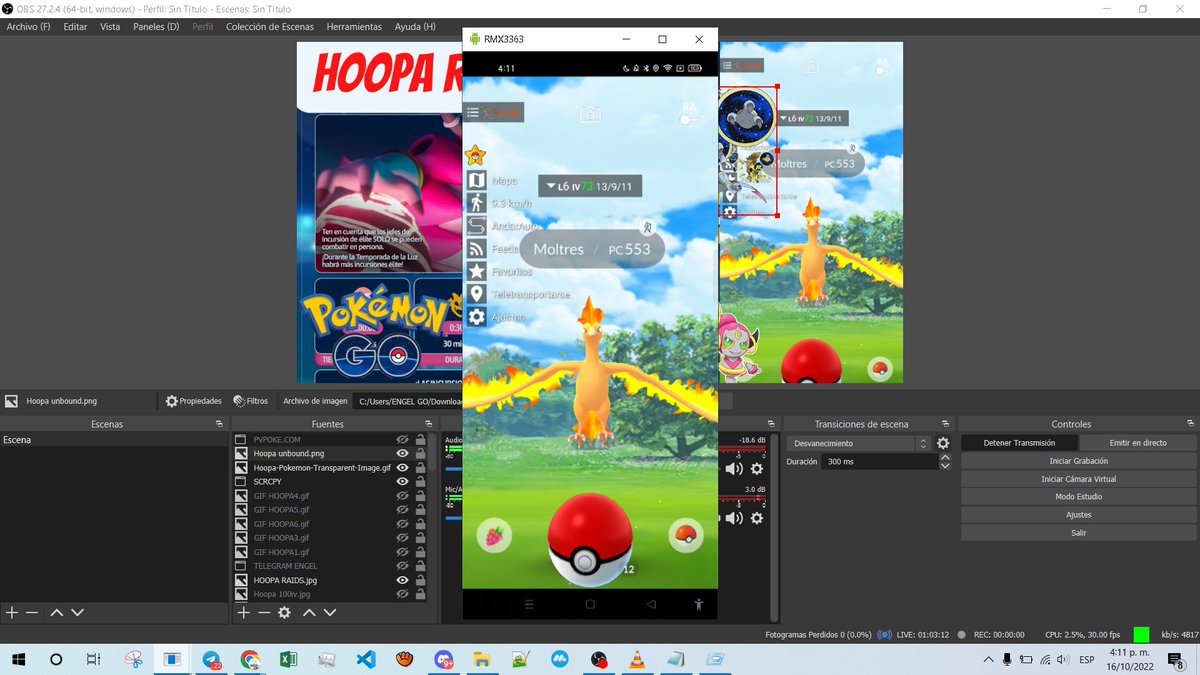Show TELEGRAM ENGEL source
The width and height of the screenshot is (1200, 675).
point(402,566)
